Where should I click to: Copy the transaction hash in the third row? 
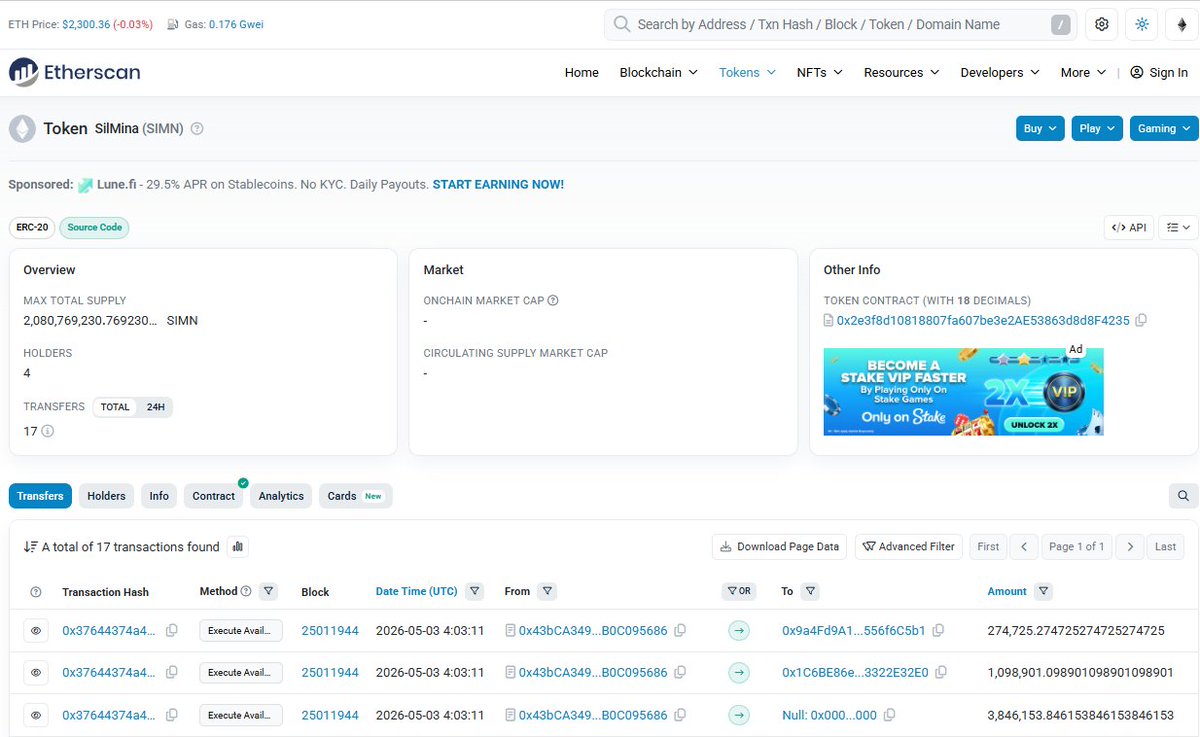172,715
